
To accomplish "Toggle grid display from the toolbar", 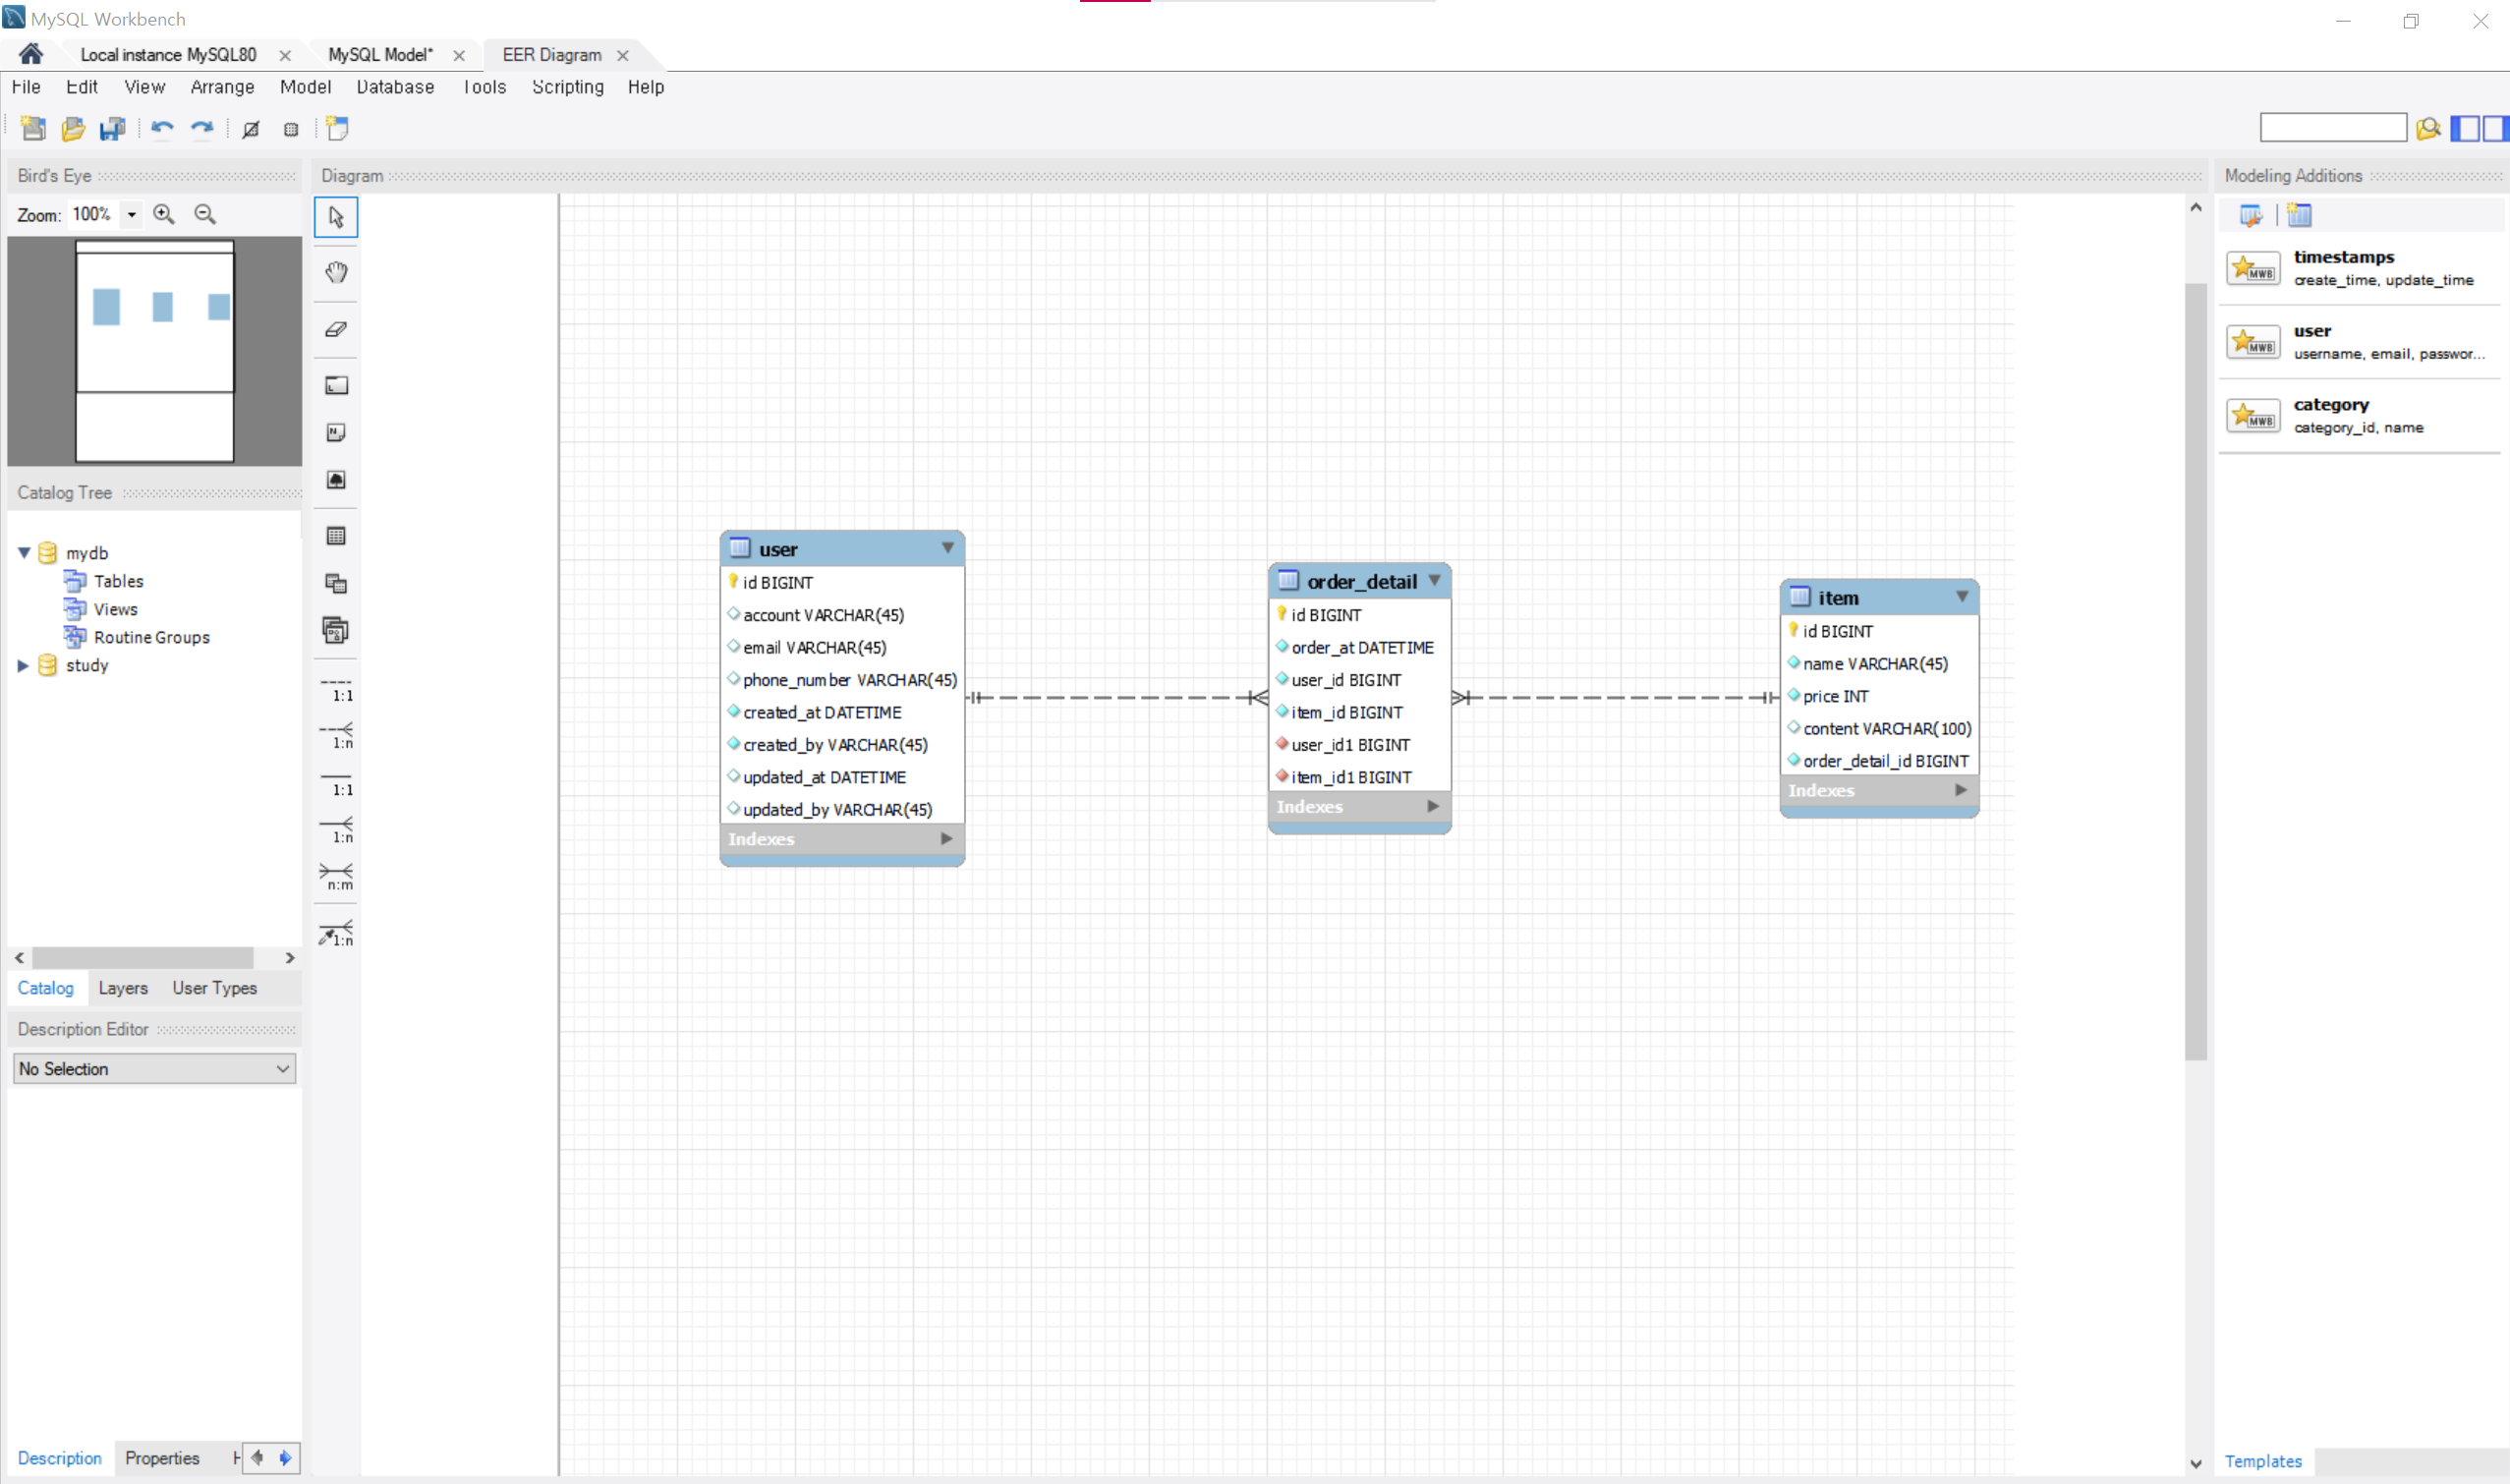I will tap(290, 128).
